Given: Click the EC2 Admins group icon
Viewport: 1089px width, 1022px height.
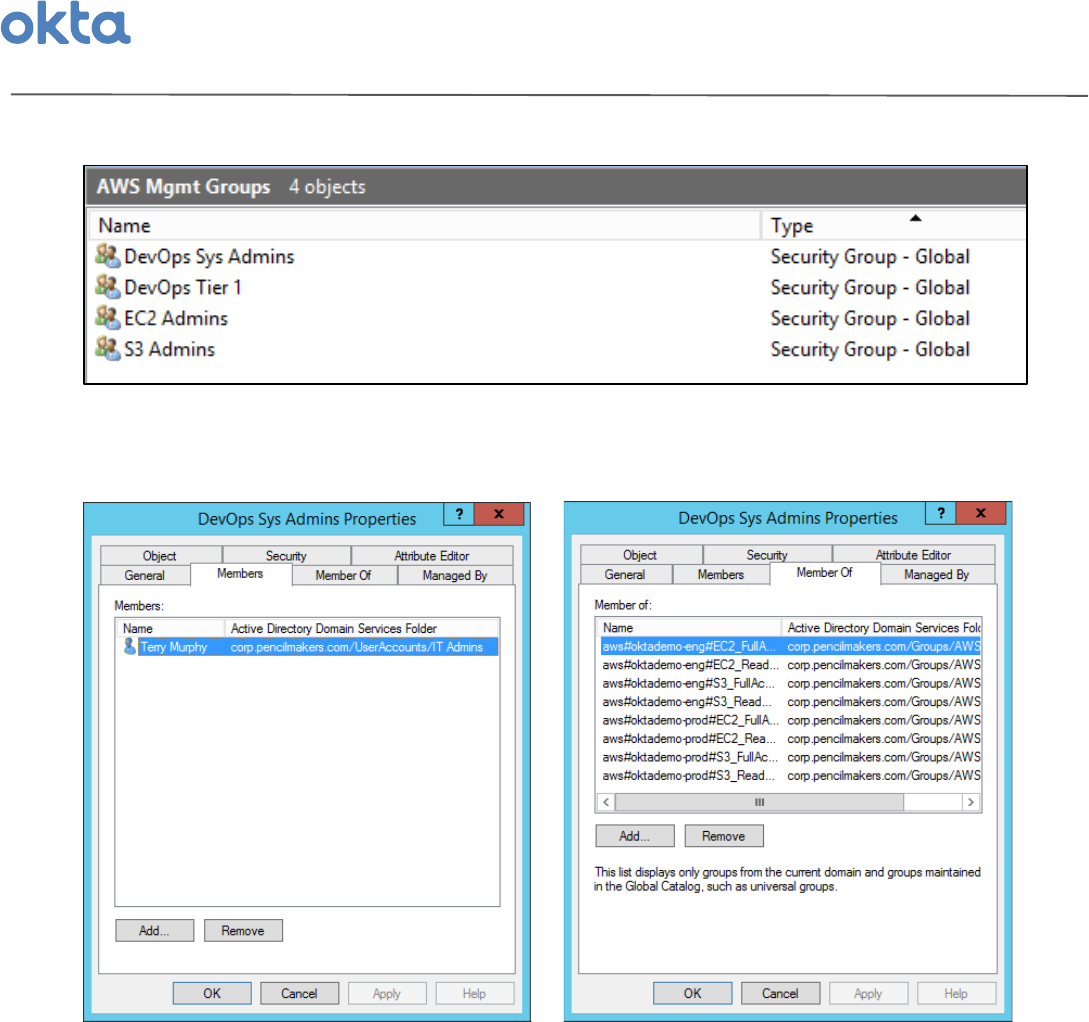Looking at the screenshot, I should pos(108,317).
